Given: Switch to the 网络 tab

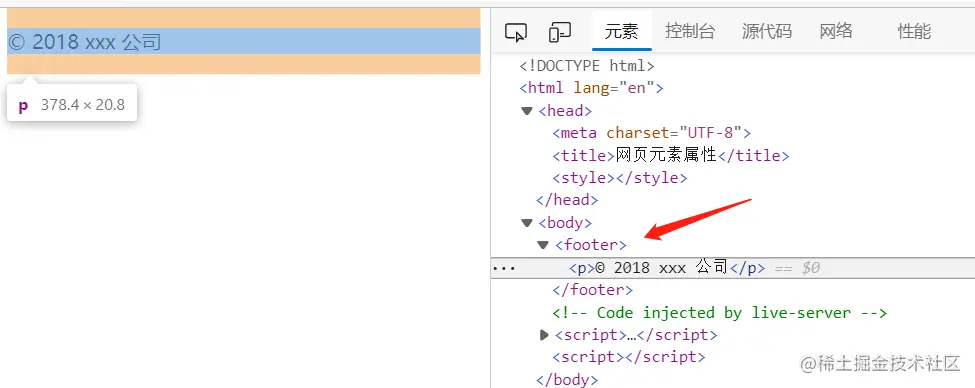Looking at the screenshot, I should 836,31.
